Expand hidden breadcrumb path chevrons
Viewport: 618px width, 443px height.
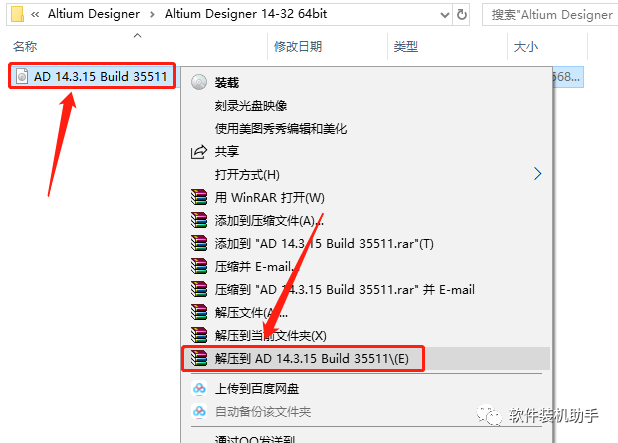pos(35,15)
